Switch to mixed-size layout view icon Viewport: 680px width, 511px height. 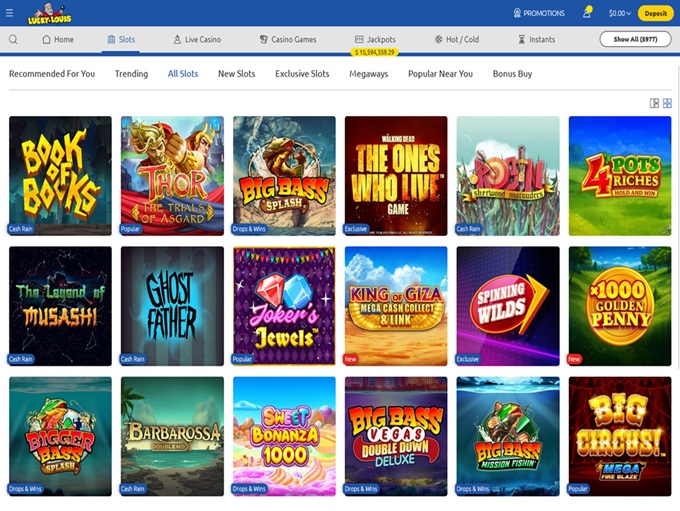point(654,103)
